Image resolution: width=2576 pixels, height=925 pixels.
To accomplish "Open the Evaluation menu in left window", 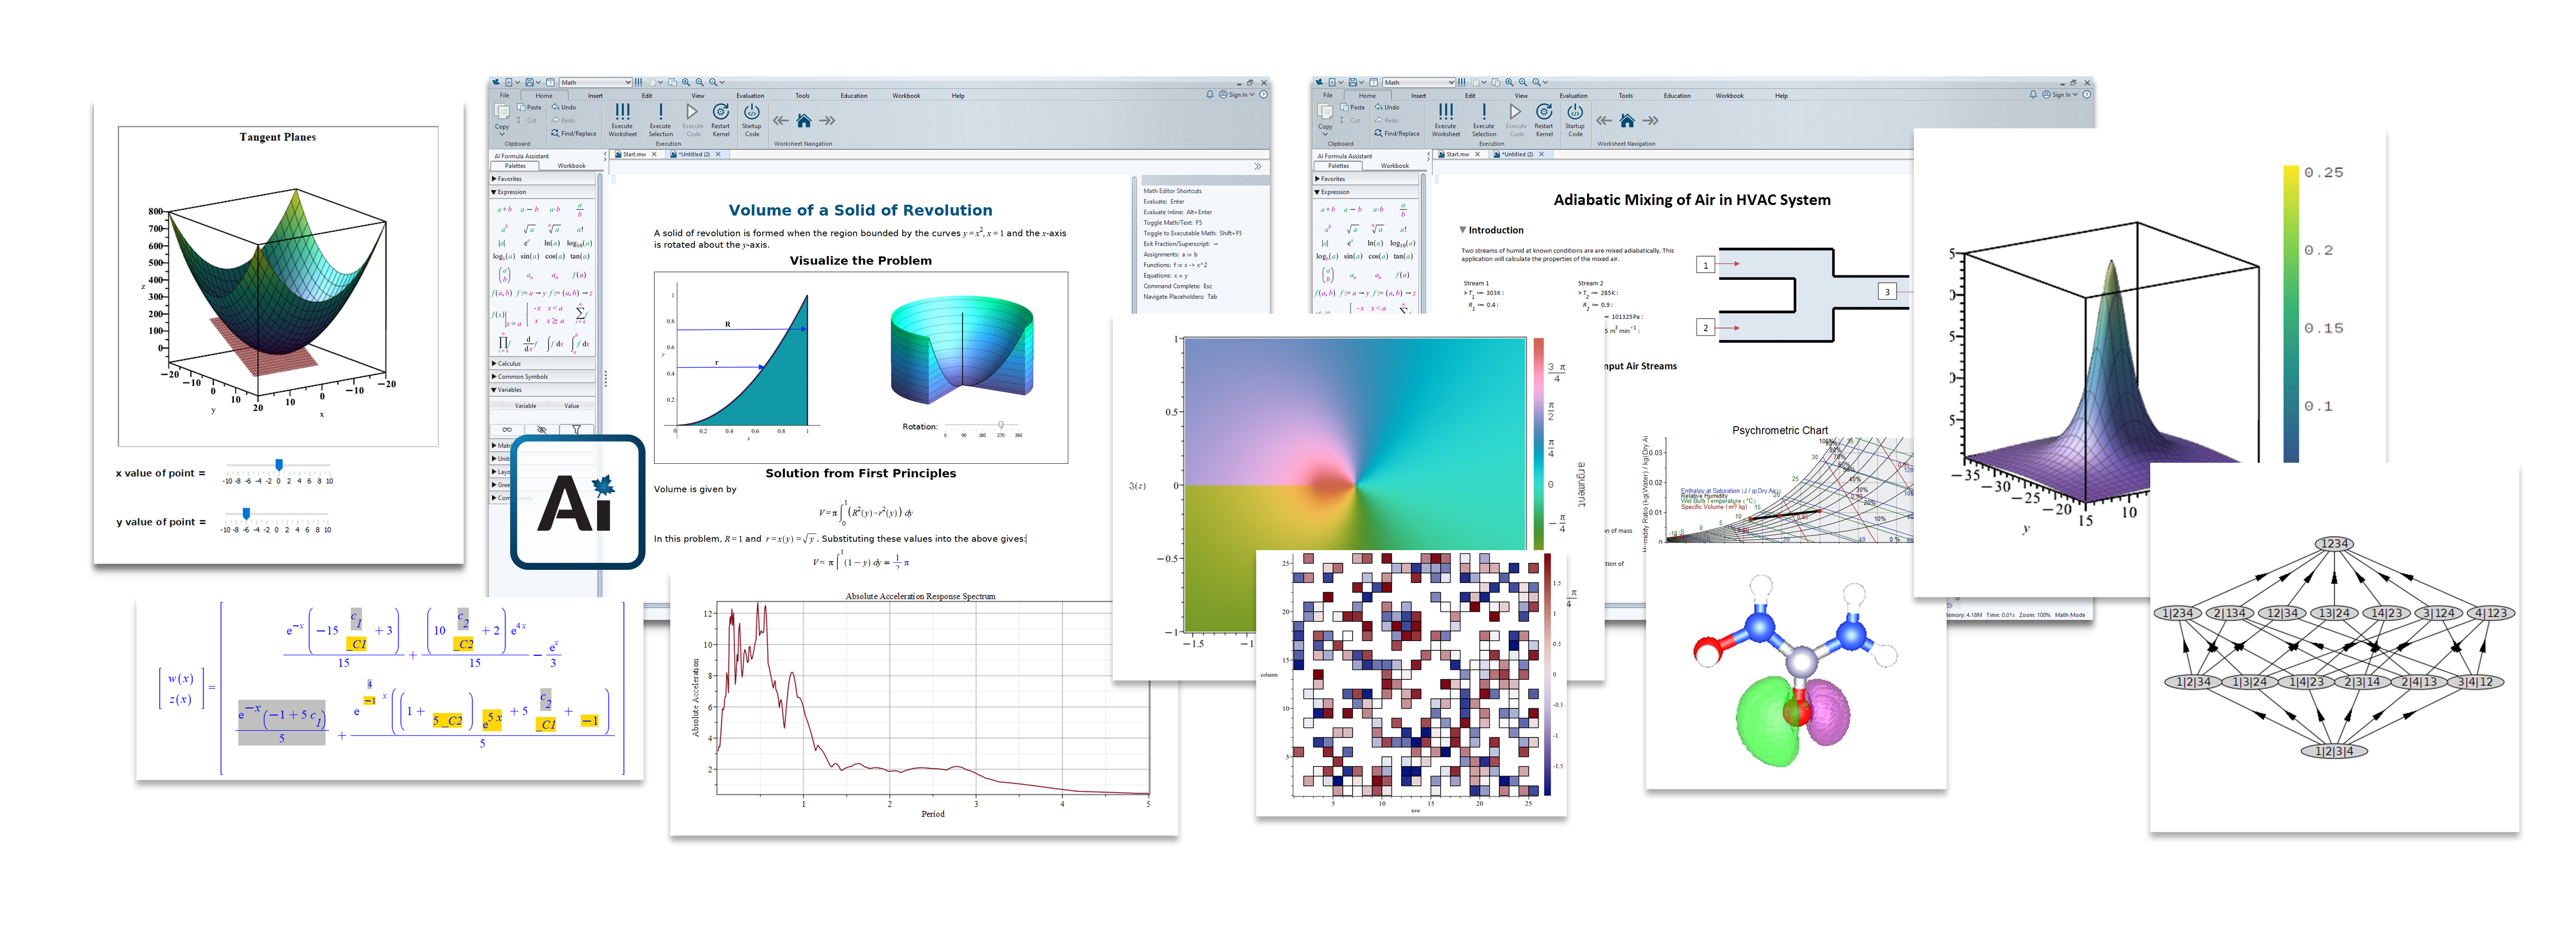I will click(x=750, y=96).
